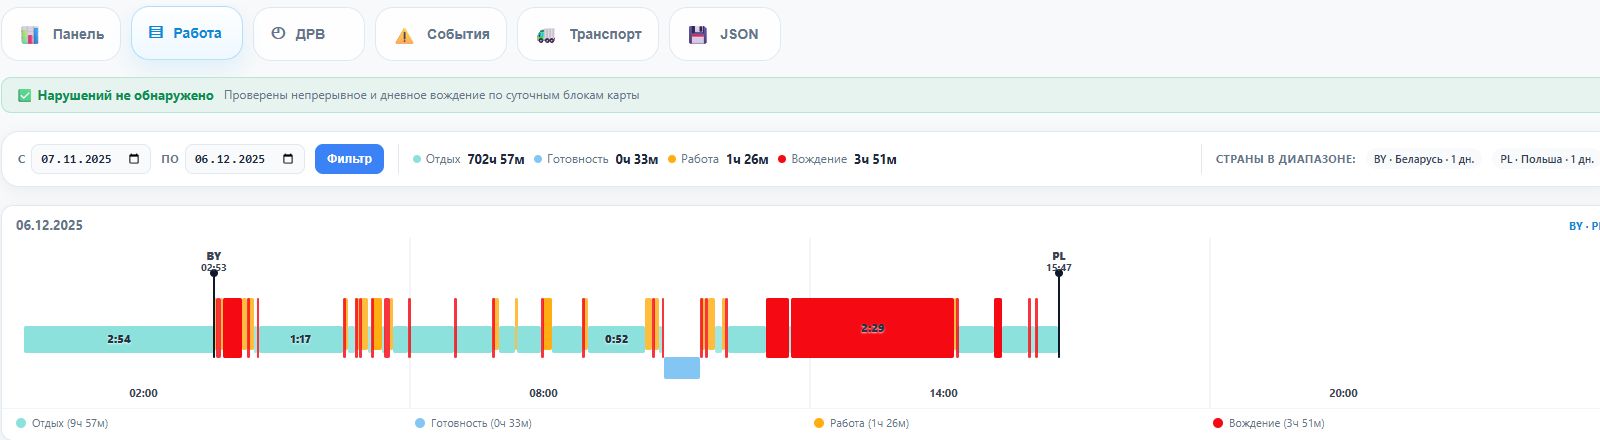Viewport: 1600px width, 440px height.
Task: Select the 2:54 rest block on timeline
Action: point(119,339)
